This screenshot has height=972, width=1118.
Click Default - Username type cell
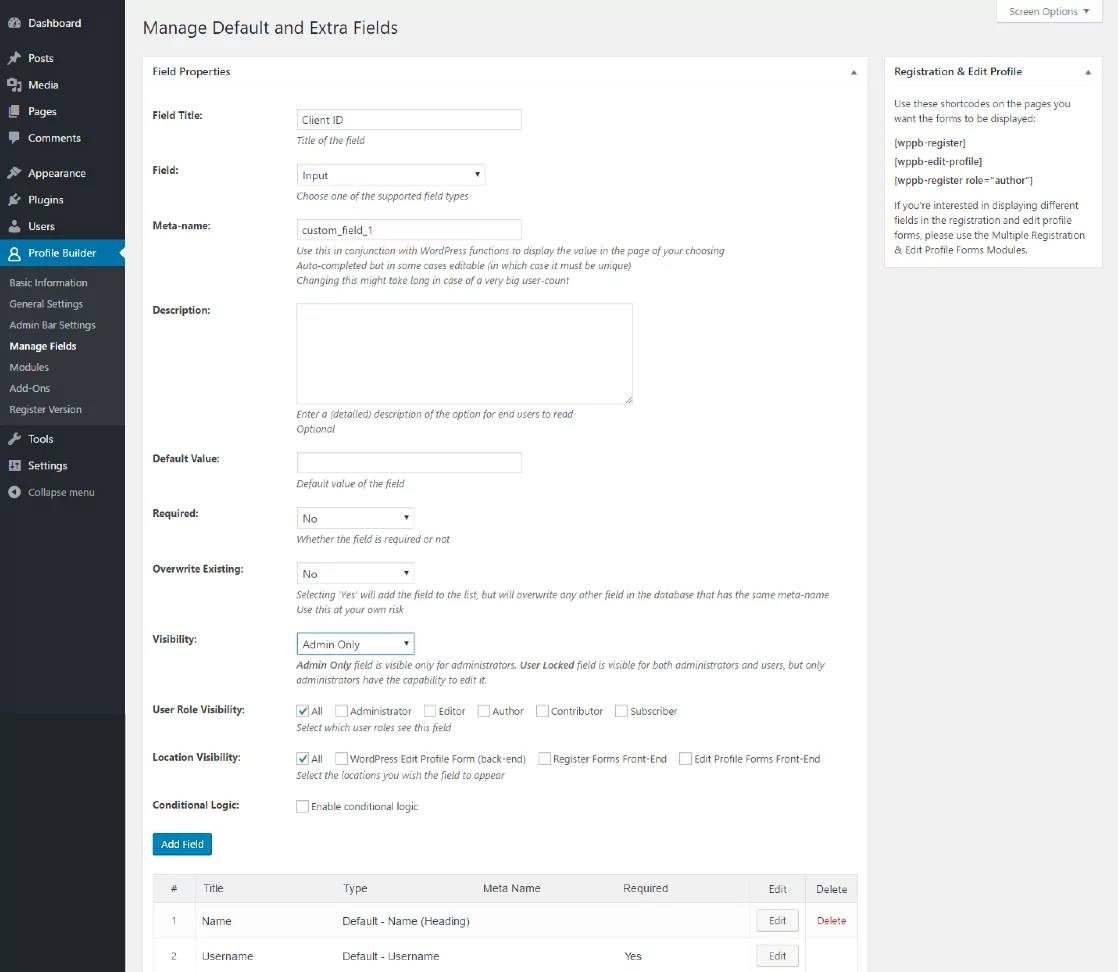pos(391,956)
